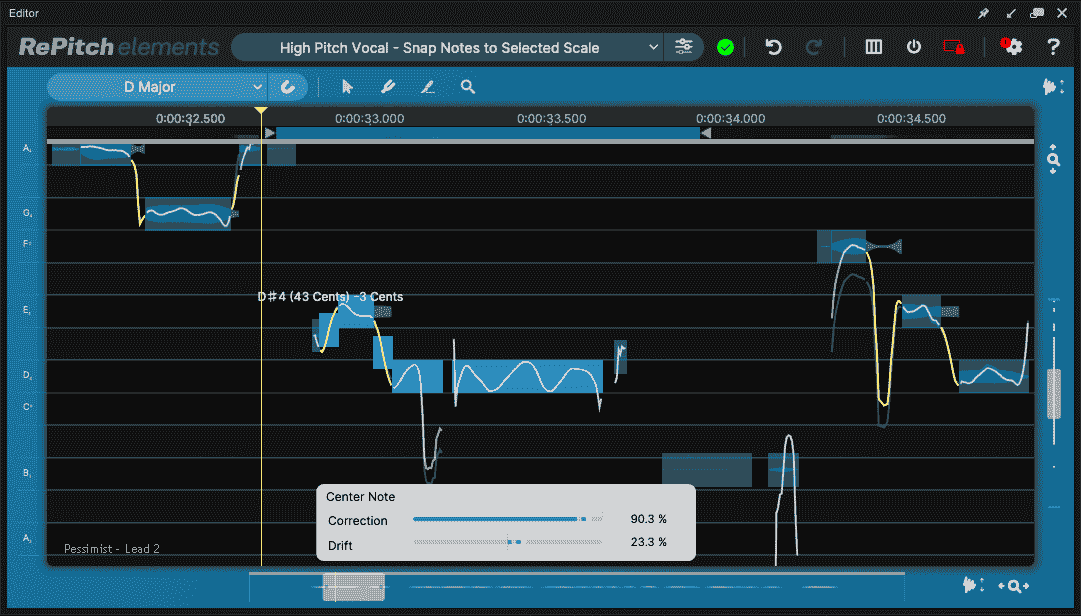
Task: Click the scale refresh button beside D Major
Action: (x=289, y=87)
